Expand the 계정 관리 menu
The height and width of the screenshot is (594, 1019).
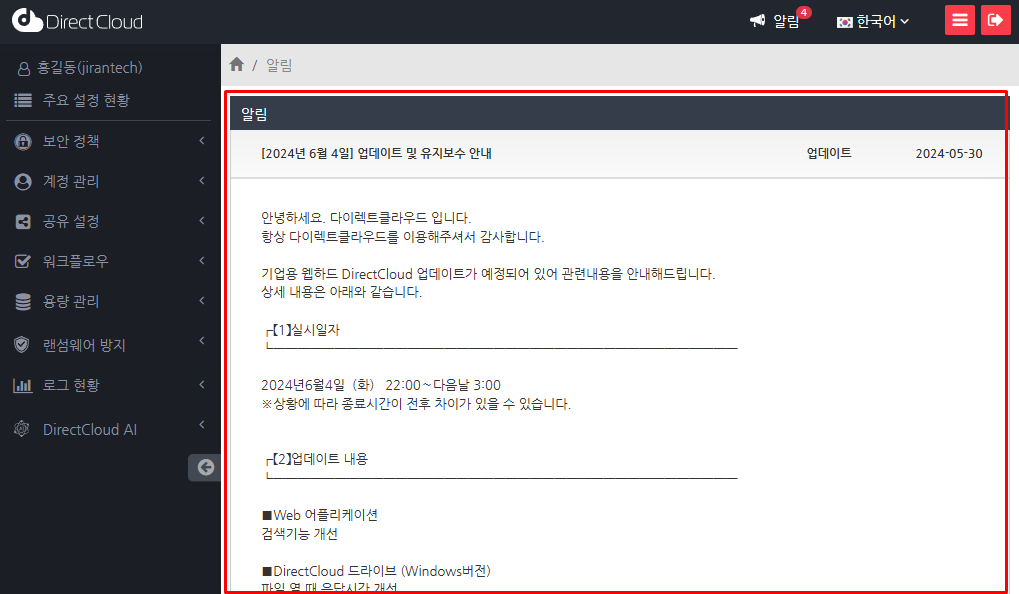[71, 182]
